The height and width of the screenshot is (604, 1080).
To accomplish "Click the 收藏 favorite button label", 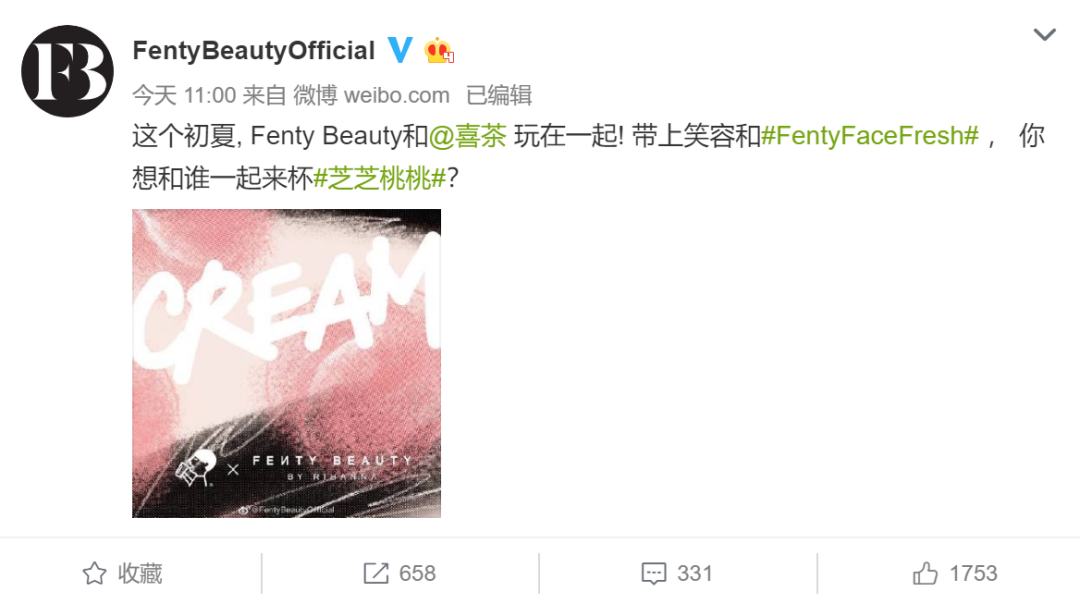I will click(x=140, y=573).
